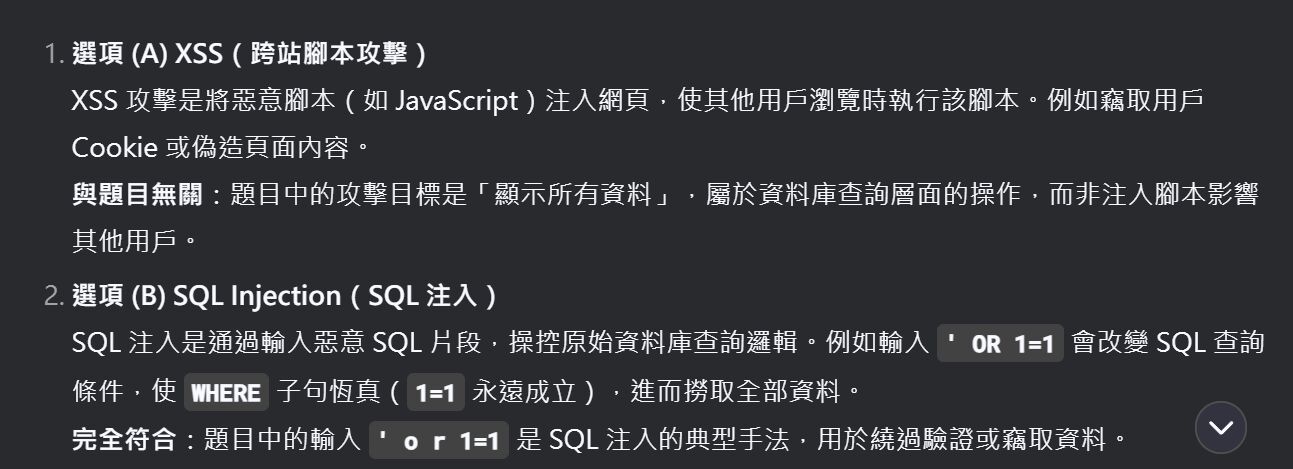Click the word "Cookie" in the XSS paragraph

click(114, 148)
